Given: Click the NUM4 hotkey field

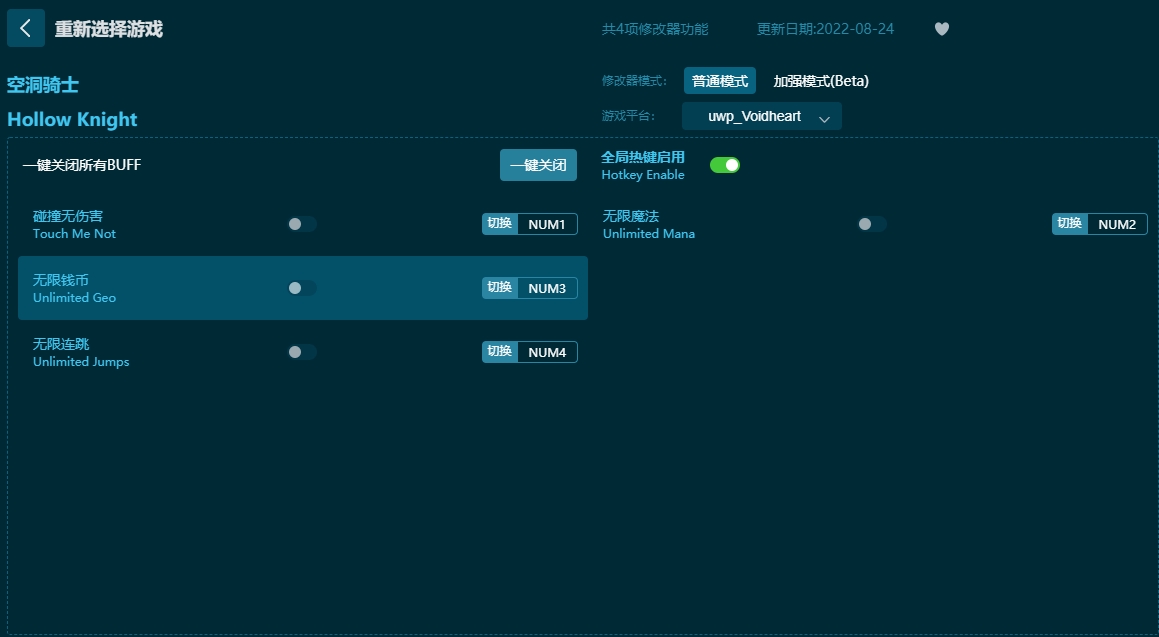Looking at the screenshot, I should pyautogui.click(x=547, y=352).
